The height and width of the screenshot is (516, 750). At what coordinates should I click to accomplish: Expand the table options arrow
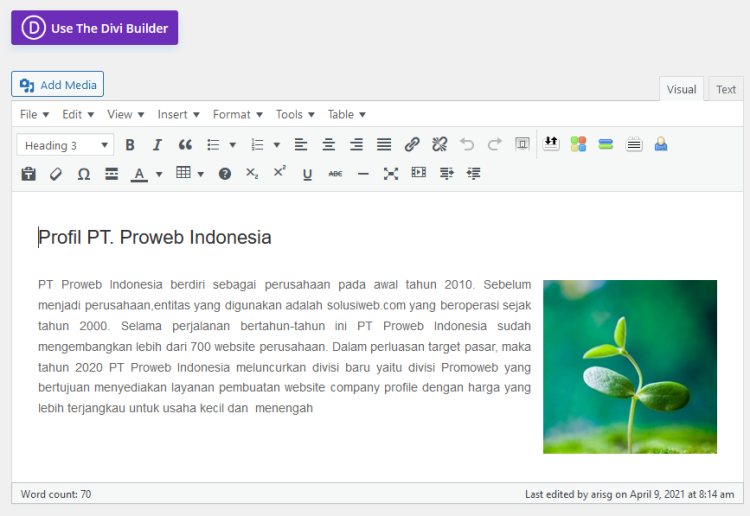click(x=200, y=174)
